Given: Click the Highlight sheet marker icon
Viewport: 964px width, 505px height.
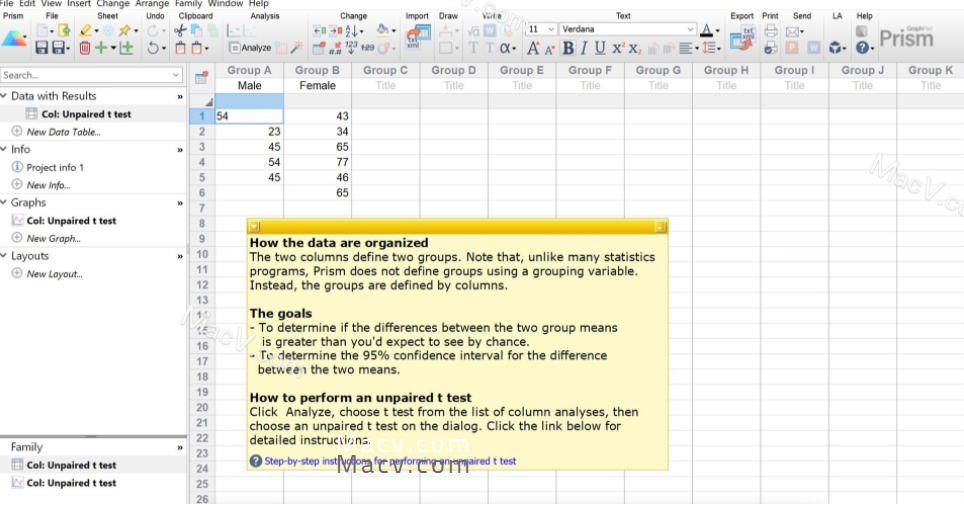Looking at the screenshot, I should (x=85, y=30).
